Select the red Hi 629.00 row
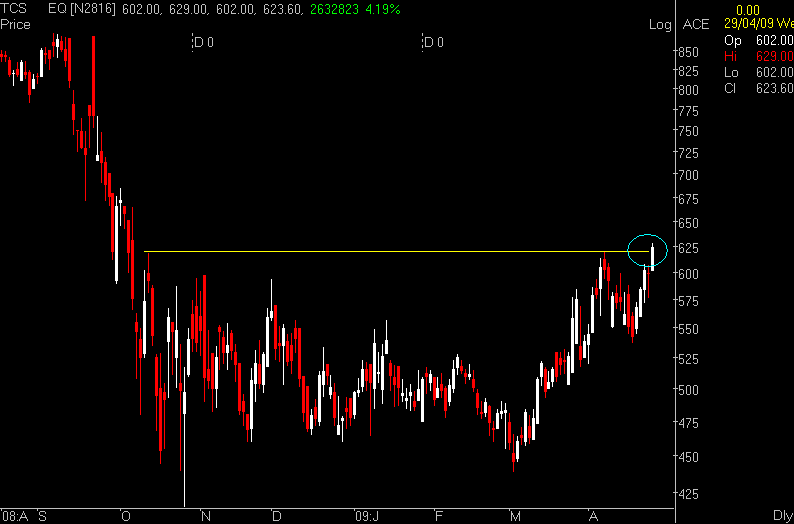Viewport: 794px width, 524px height. pyautogui.click(x=759, y=56)
